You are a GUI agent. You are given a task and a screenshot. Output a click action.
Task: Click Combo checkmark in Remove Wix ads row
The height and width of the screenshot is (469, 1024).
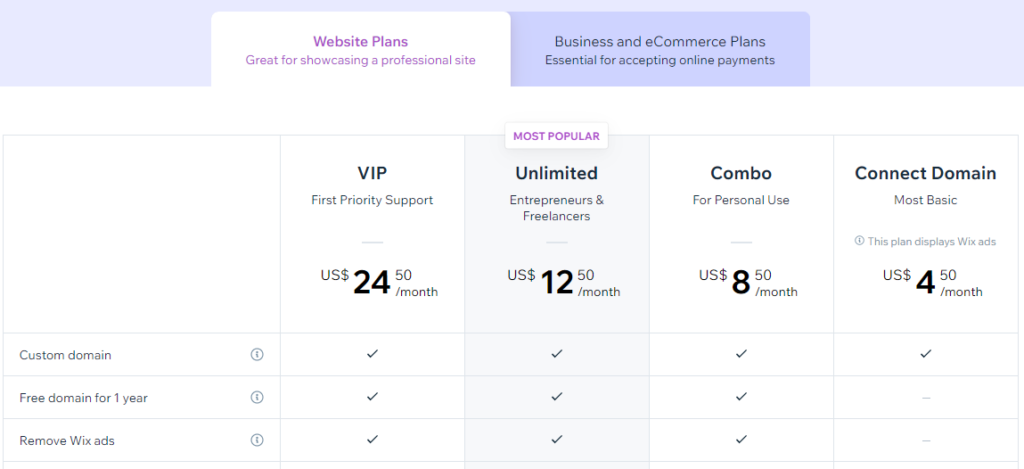[x=741, y=440]
